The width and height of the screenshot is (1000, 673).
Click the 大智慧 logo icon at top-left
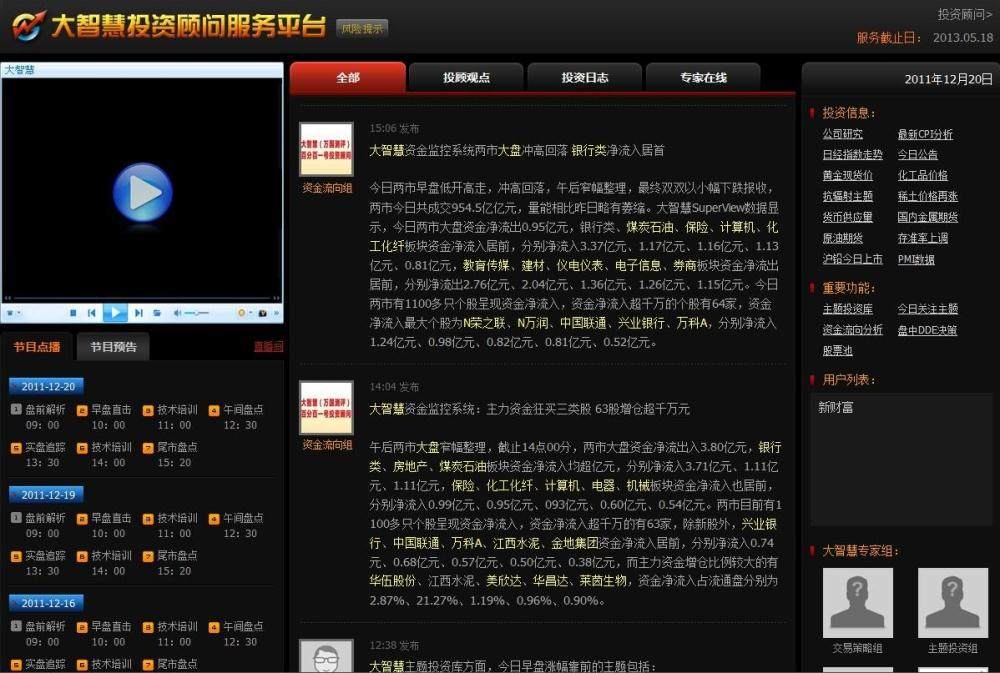(29, 26)
